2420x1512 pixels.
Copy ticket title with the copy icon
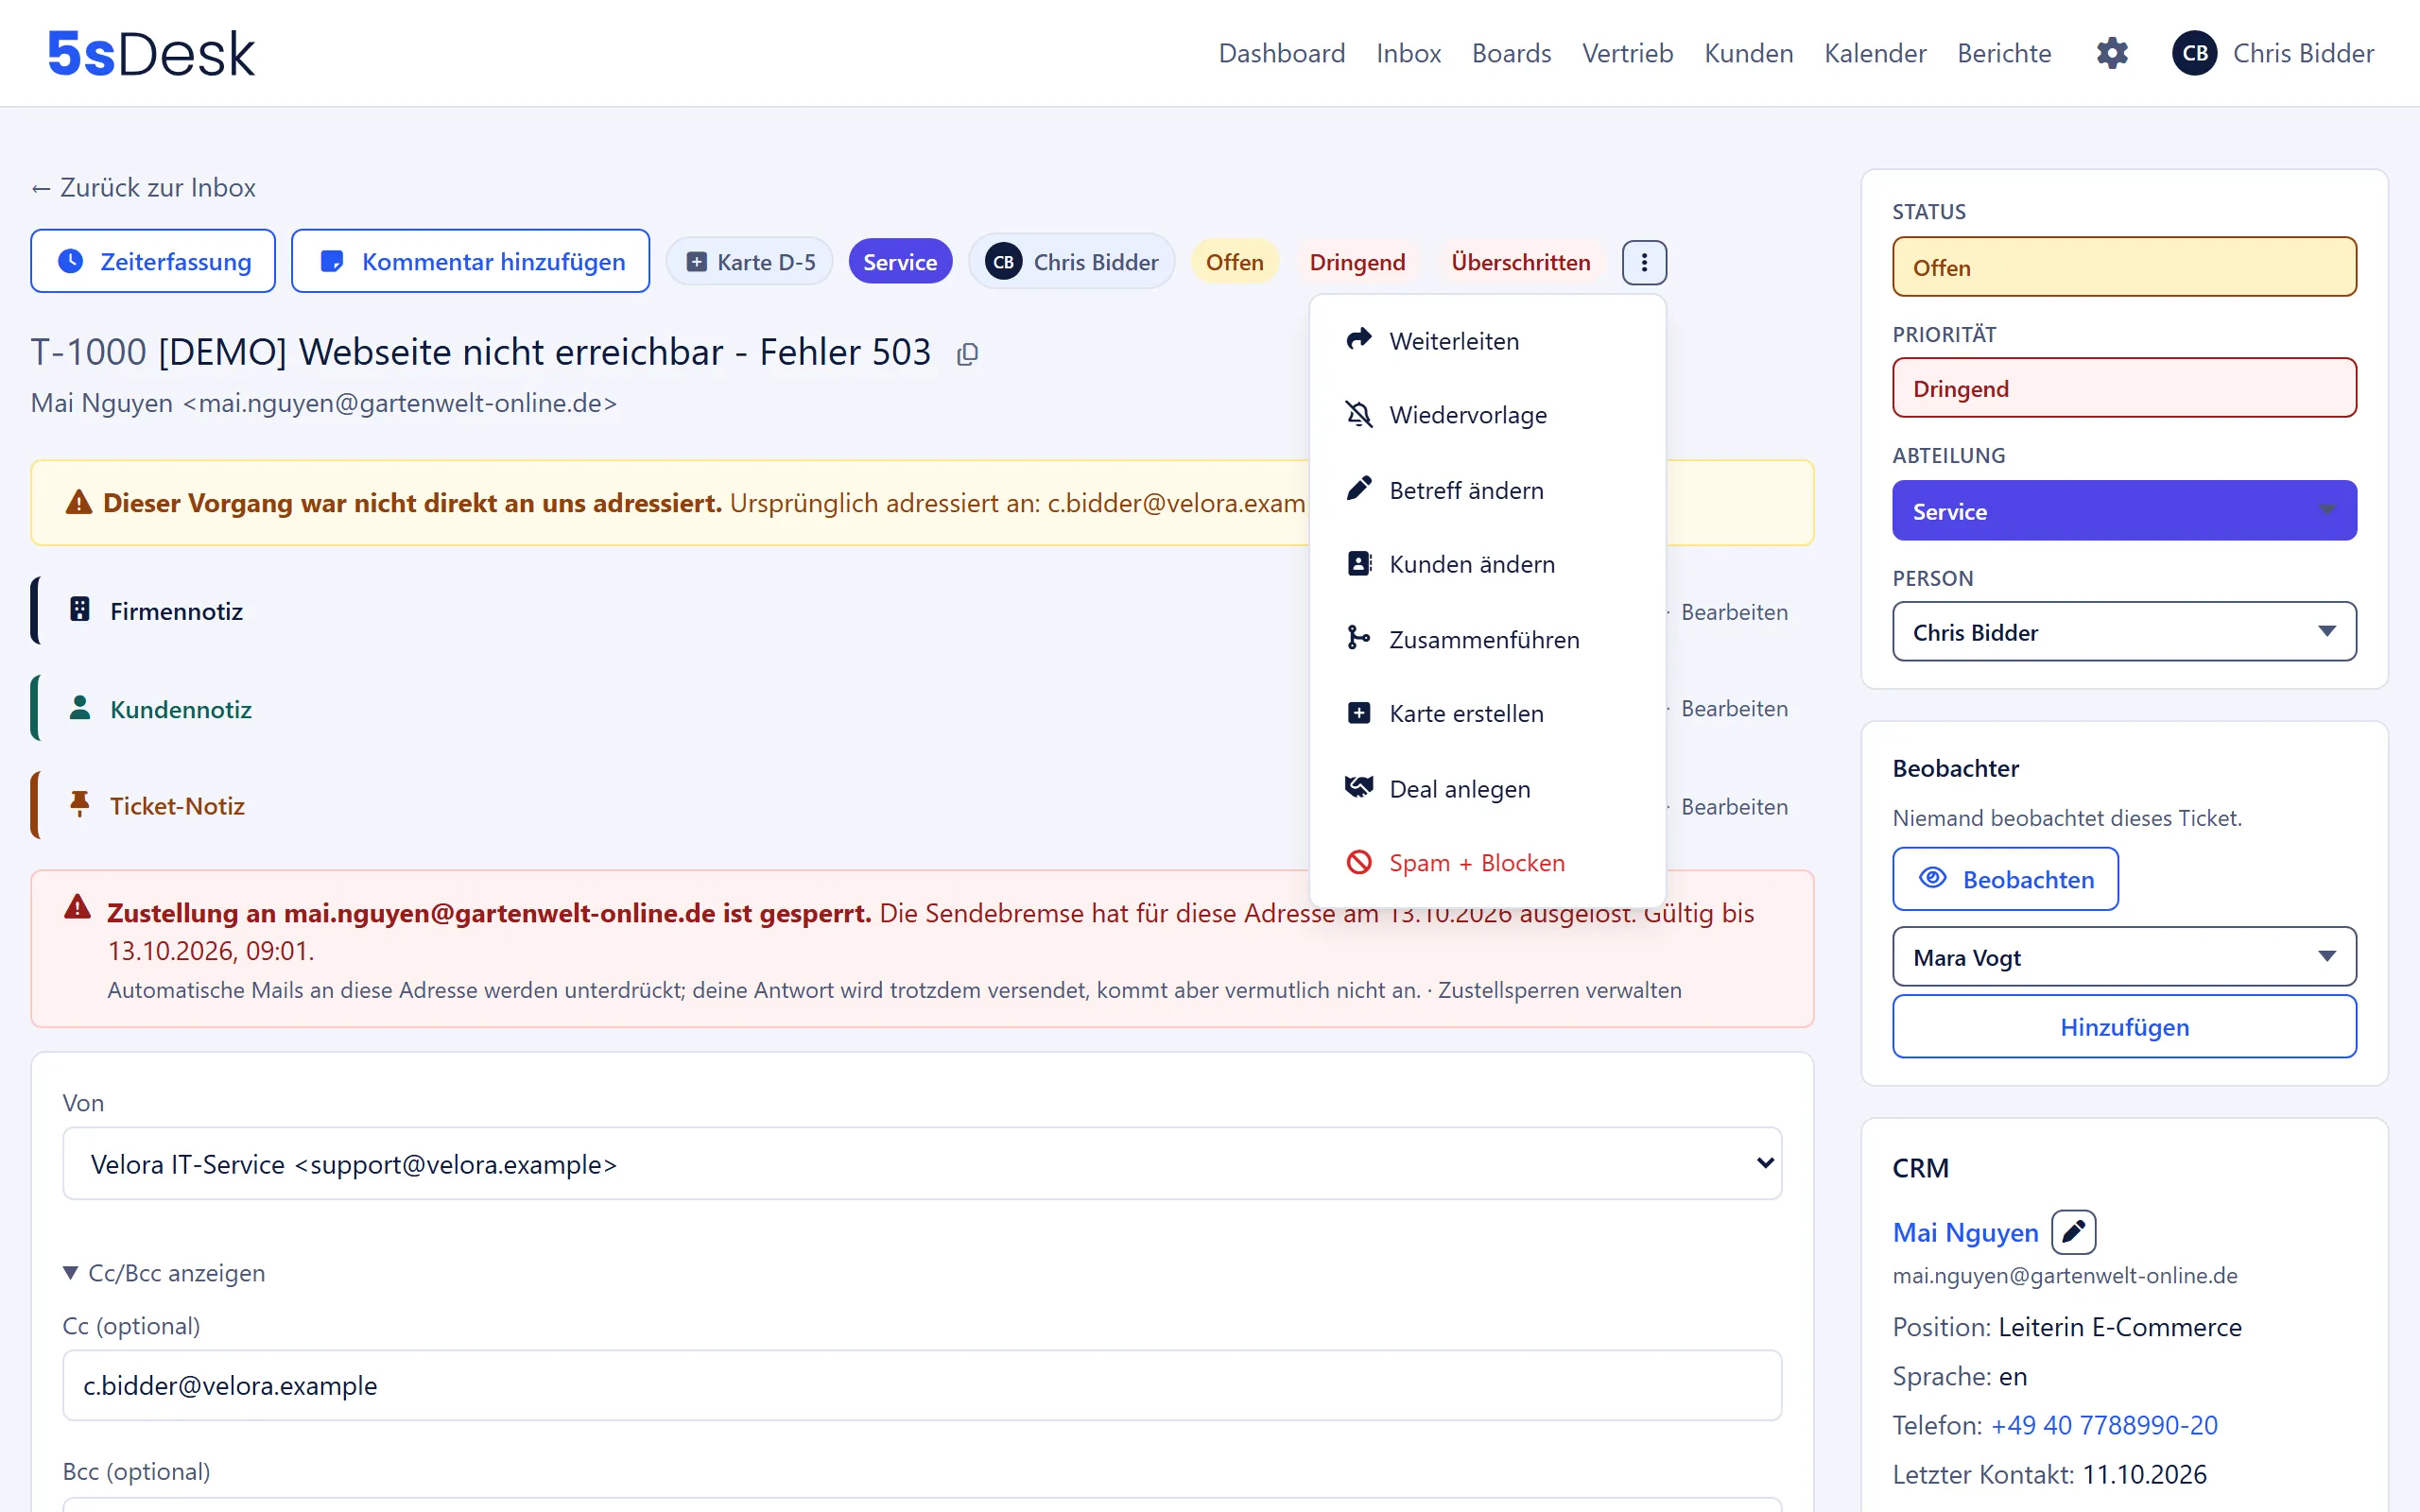point(967,354)
